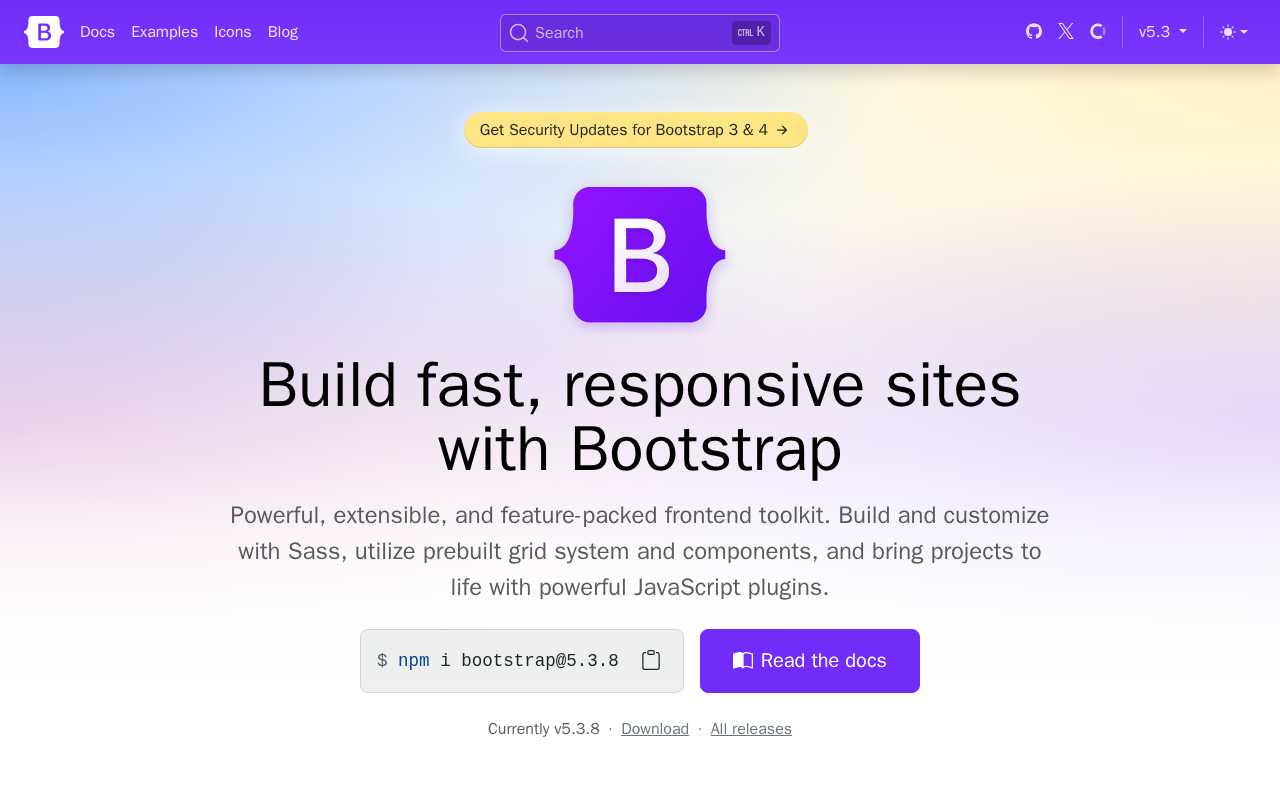This screenshot has width=1280, height=800.
Task: Open the Examples menu item
Action: [x=165, y=32]
